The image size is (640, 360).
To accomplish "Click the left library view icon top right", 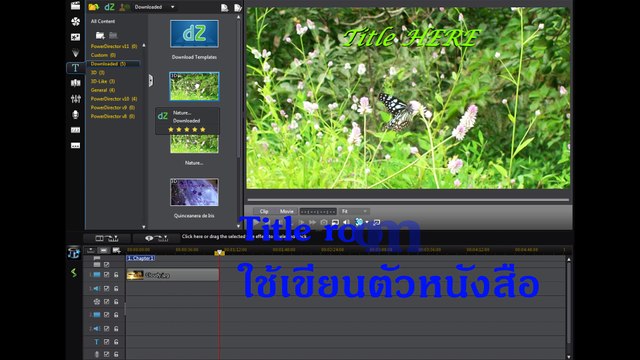I will point(224,7).
